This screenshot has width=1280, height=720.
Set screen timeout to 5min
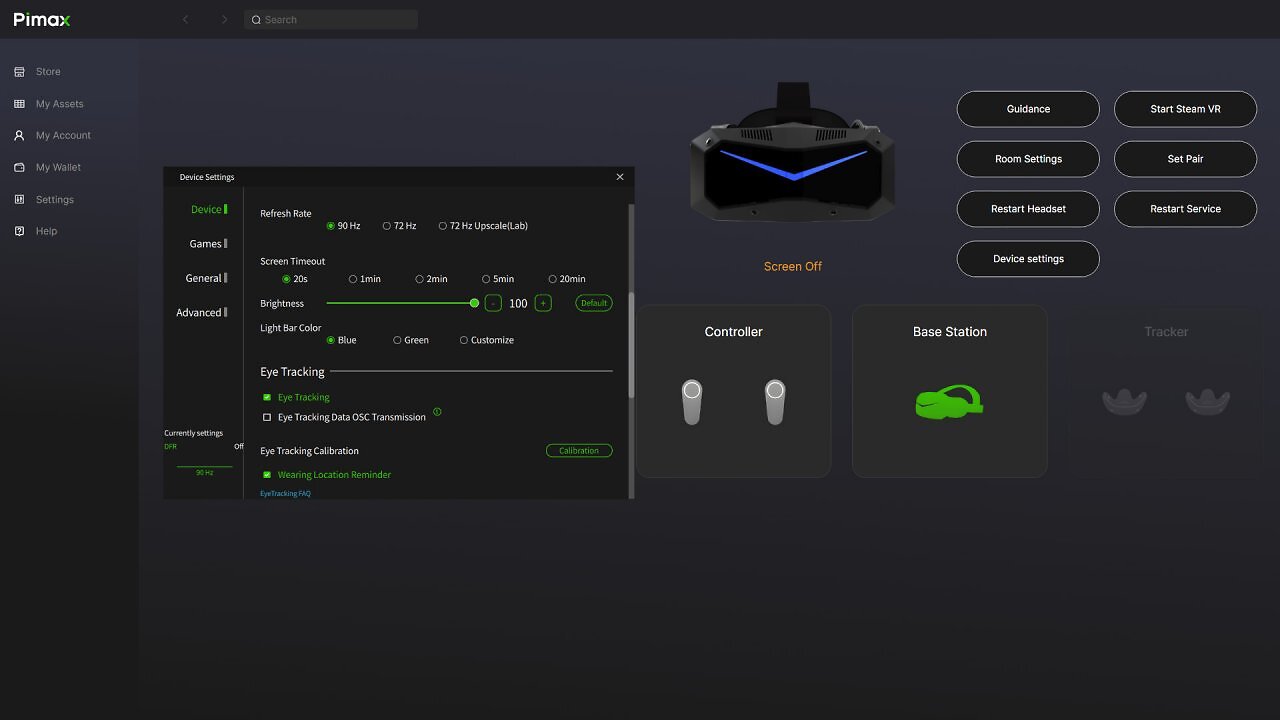click(x=498, y=279)
